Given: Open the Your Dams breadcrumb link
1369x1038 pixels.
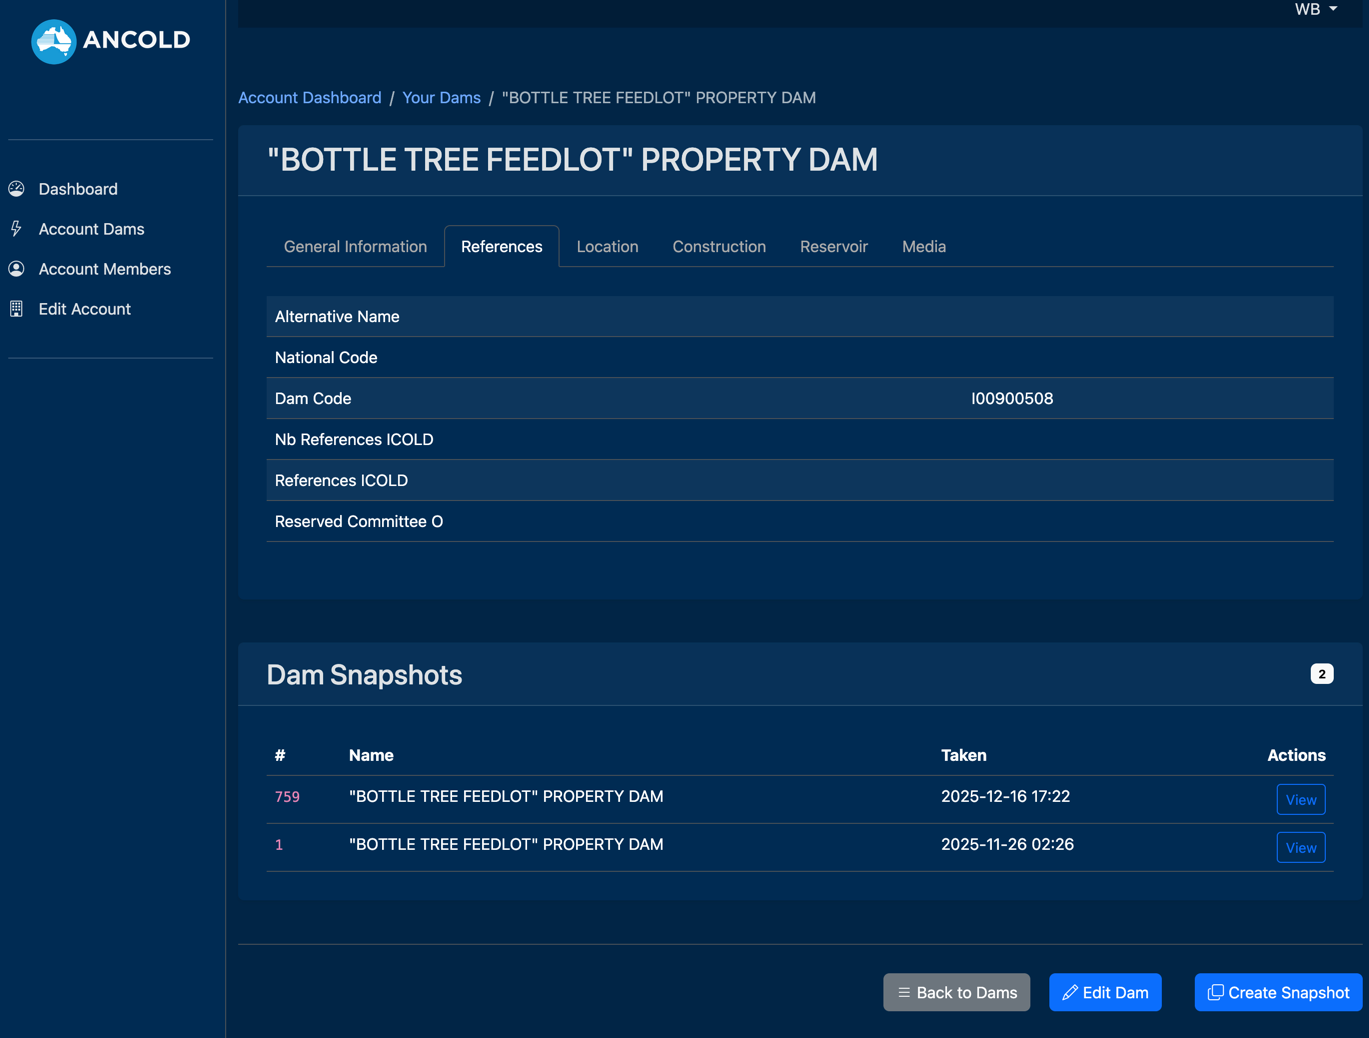Looking at the screenshot, I should click(441, 97).
